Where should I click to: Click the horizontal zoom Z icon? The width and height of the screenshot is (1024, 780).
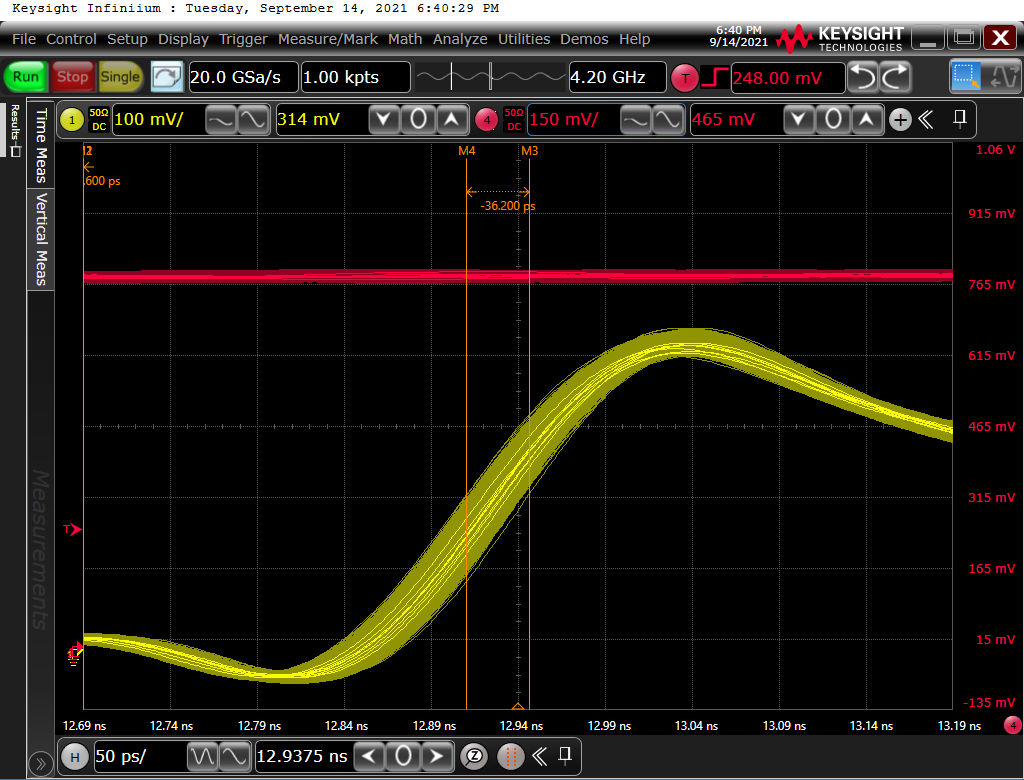pos(476,756)
